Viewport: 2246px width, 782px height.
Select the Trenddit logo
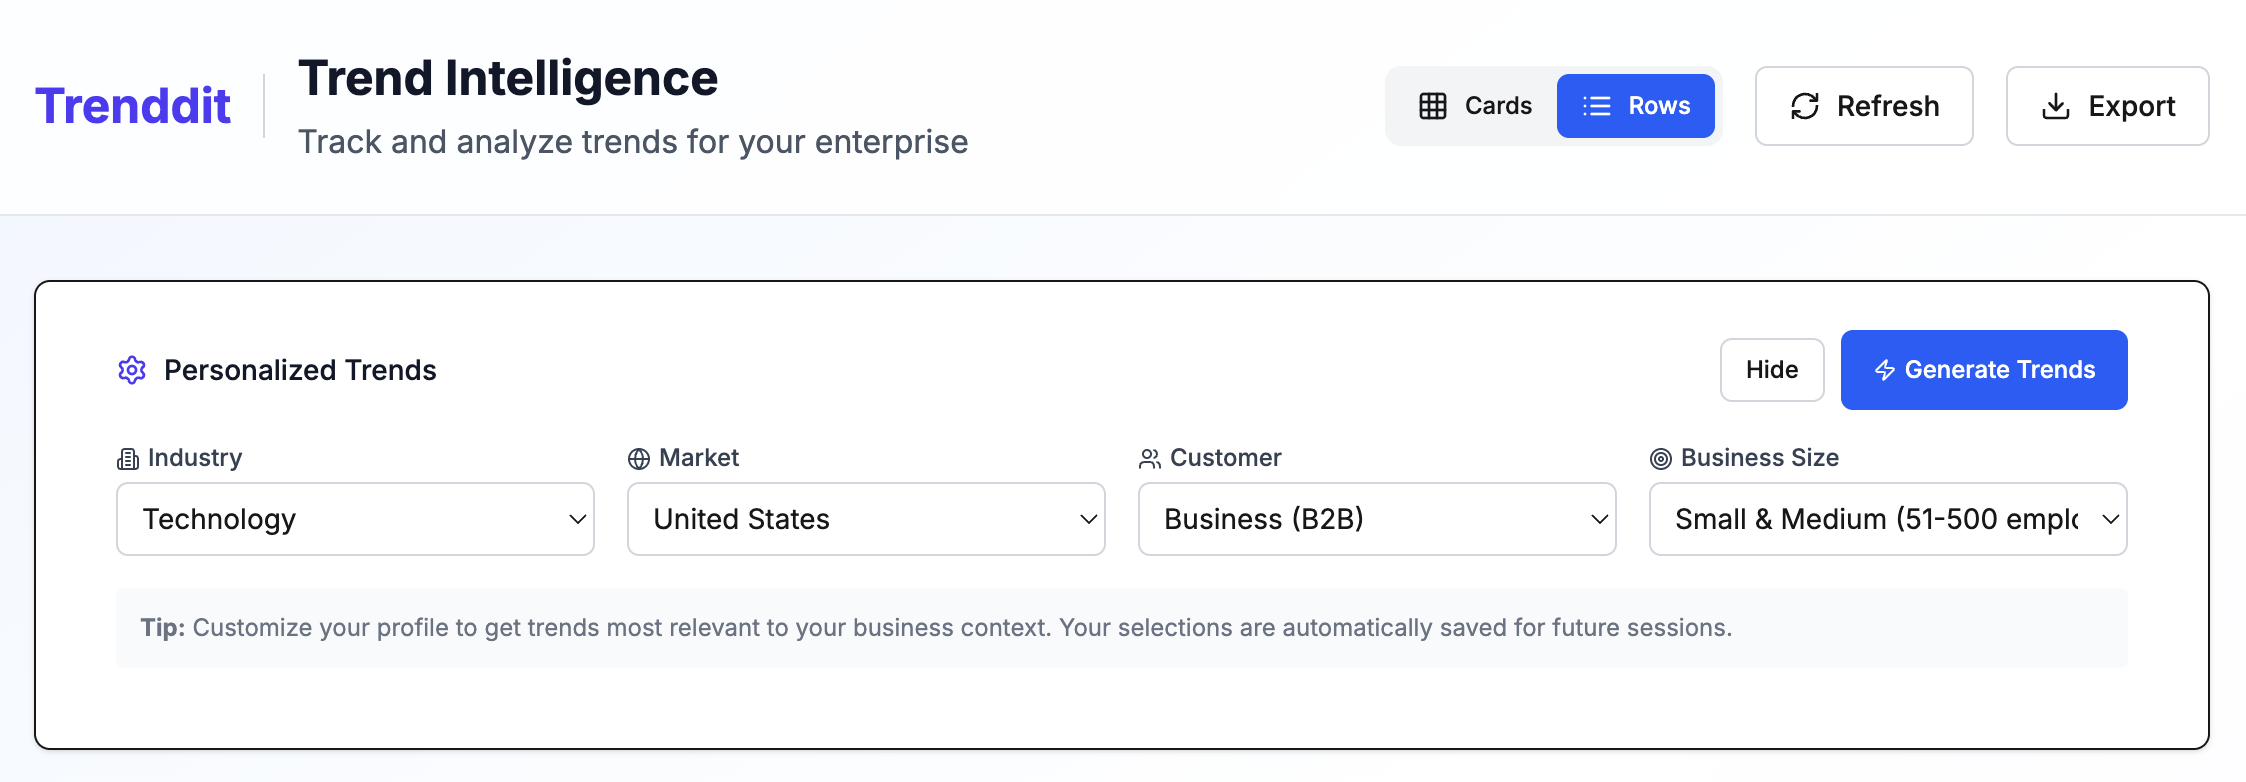(x=133, y=105)
